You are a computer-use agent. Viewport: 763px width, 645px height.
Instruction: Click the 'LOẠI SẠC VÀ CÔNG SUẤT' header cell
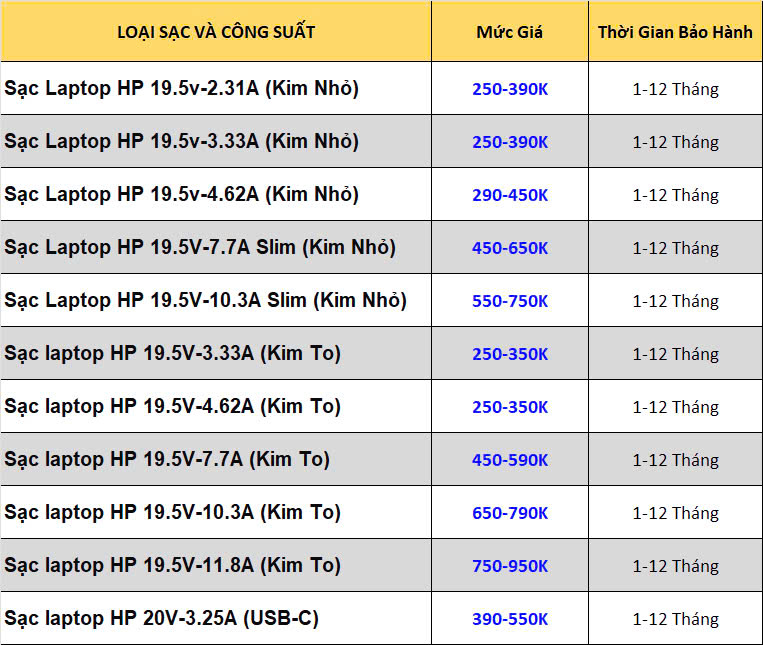pyautogui.click(x=216, y=32)
